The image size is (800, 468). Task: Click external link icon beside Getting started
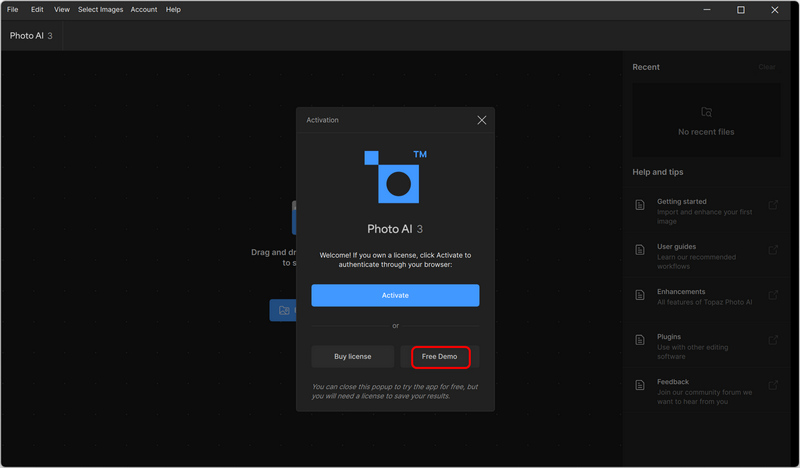(773, 205)
